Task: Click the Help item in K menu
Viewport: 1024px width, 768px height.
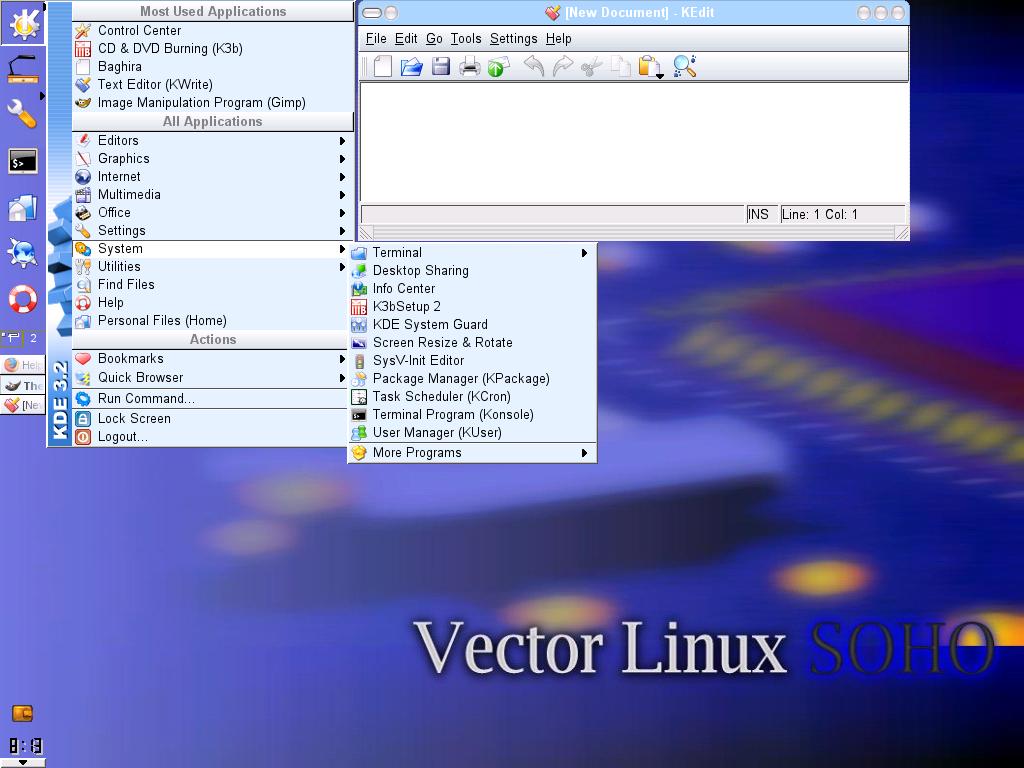Action: pyautogui.click(x=210, y=302)
